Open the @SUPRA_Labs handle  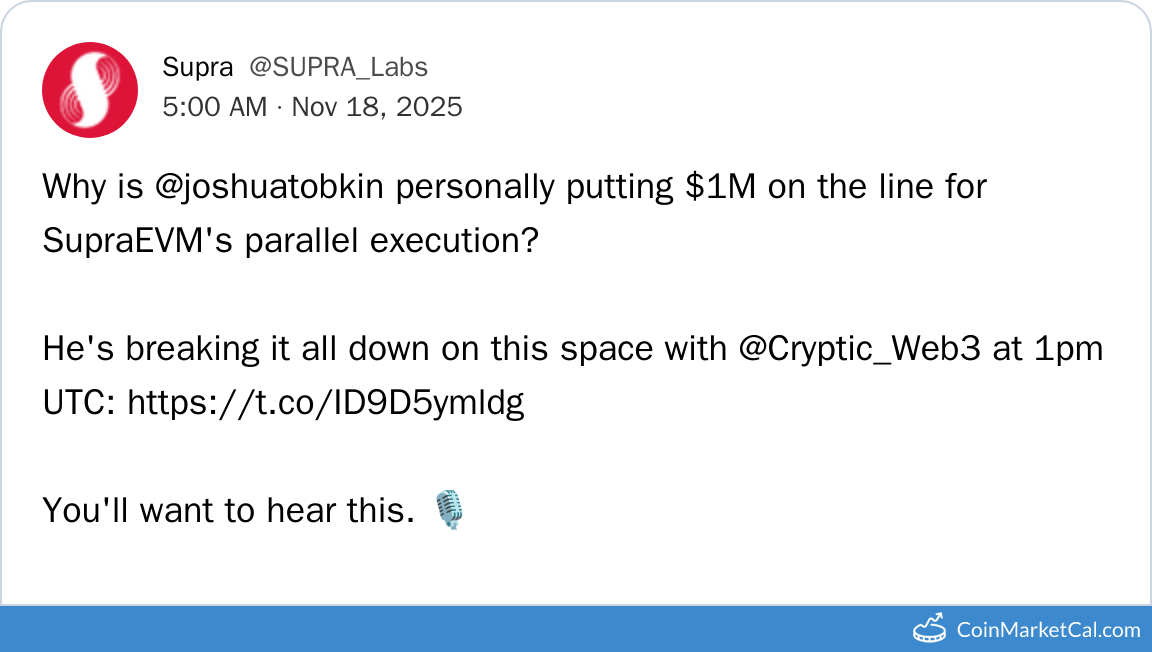[x=338, y=67]
